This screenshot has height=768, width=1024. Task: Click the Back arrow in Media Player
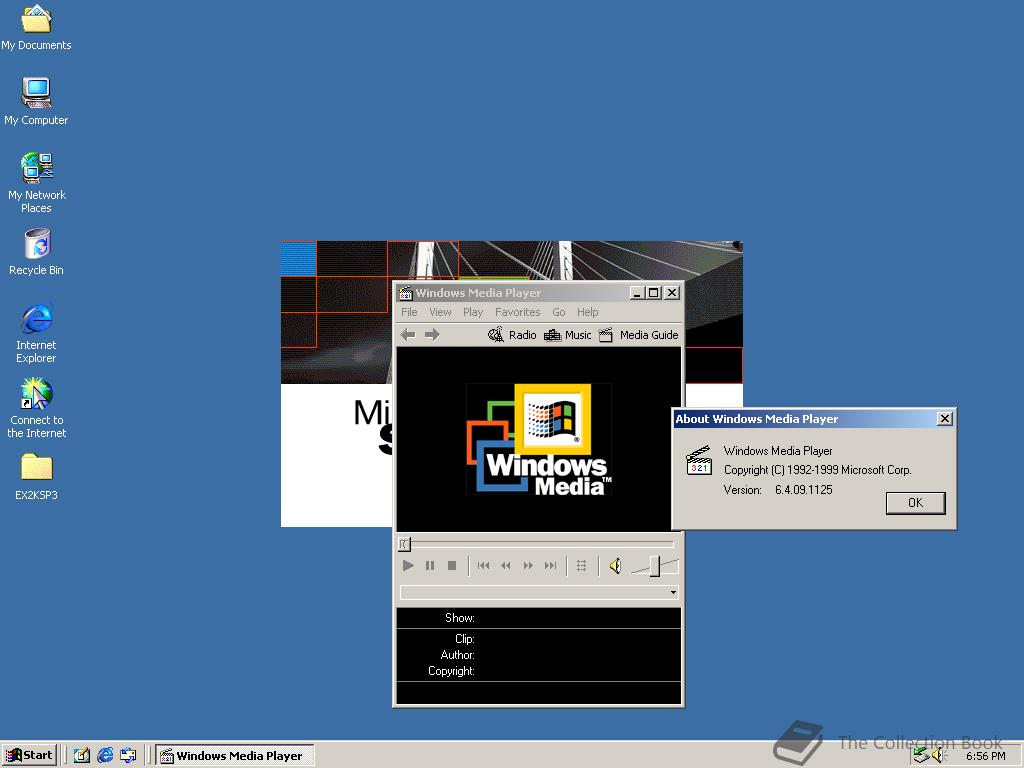[408, 335]
